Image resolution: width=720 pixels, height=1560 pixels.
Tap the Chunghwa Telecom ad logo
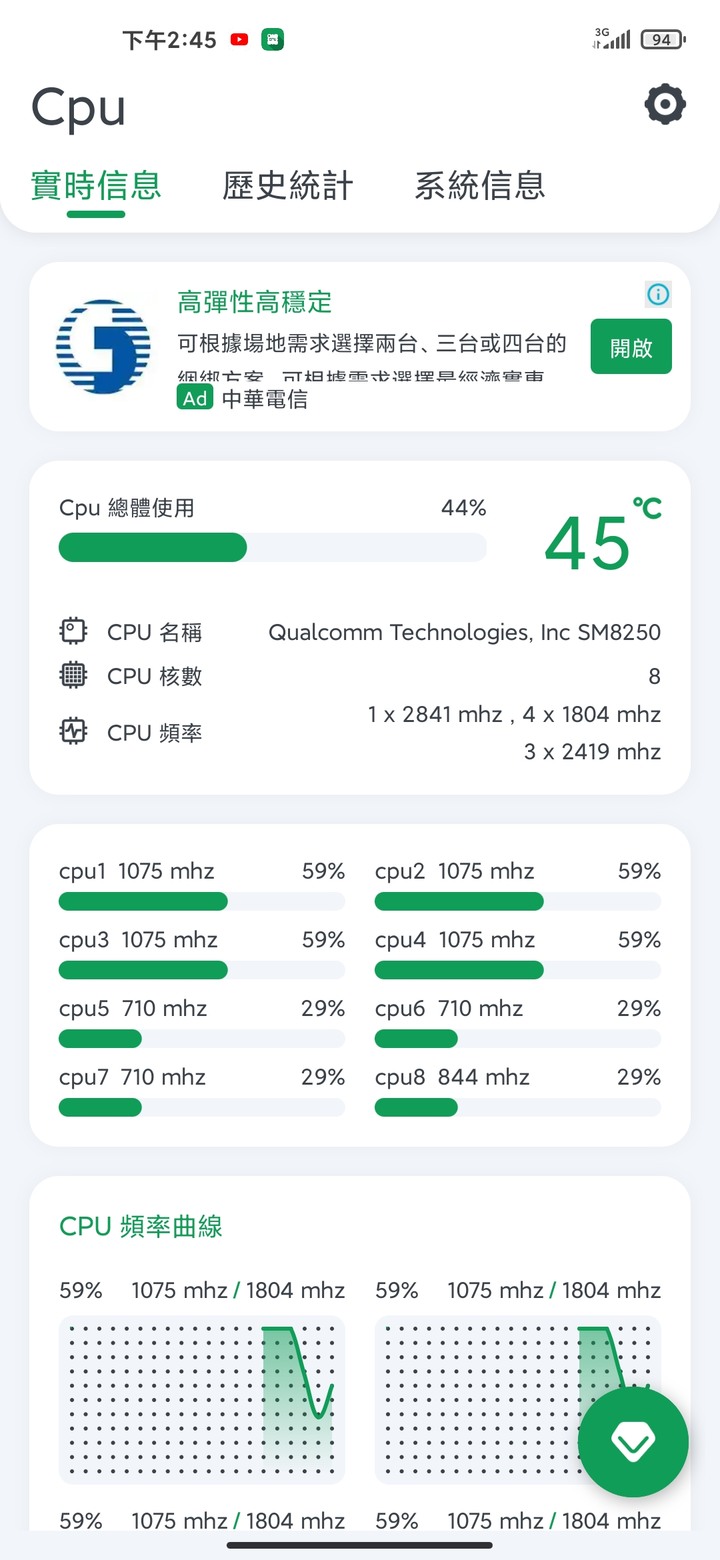coord(103,346)
